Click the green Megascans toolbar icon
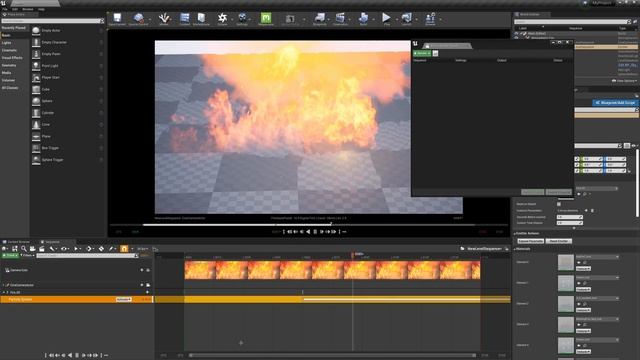Image resolution: width=640 pixels, height=360 pixels. [266, 18]
